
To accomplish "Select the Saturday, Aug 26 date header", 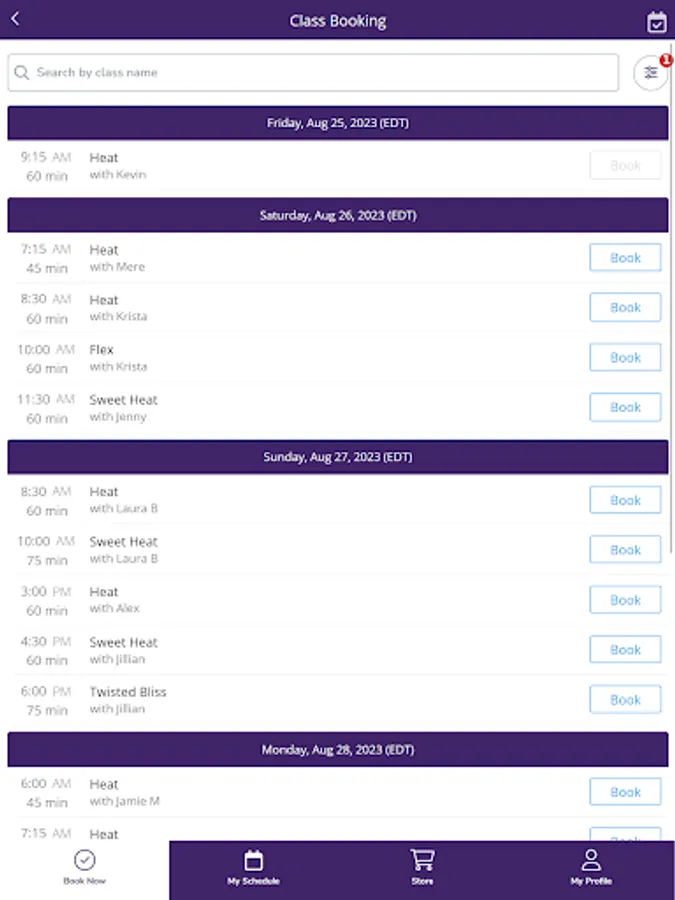I will 338,215.
